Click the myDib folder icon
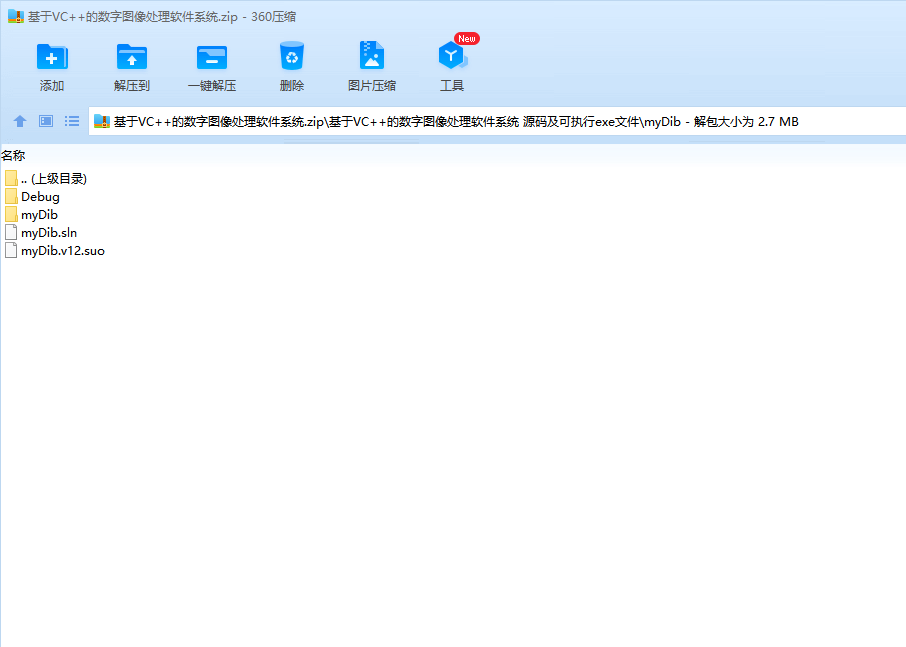Image resolution: width=906 pixels, height=647 pixels. [x=11, y=214]
